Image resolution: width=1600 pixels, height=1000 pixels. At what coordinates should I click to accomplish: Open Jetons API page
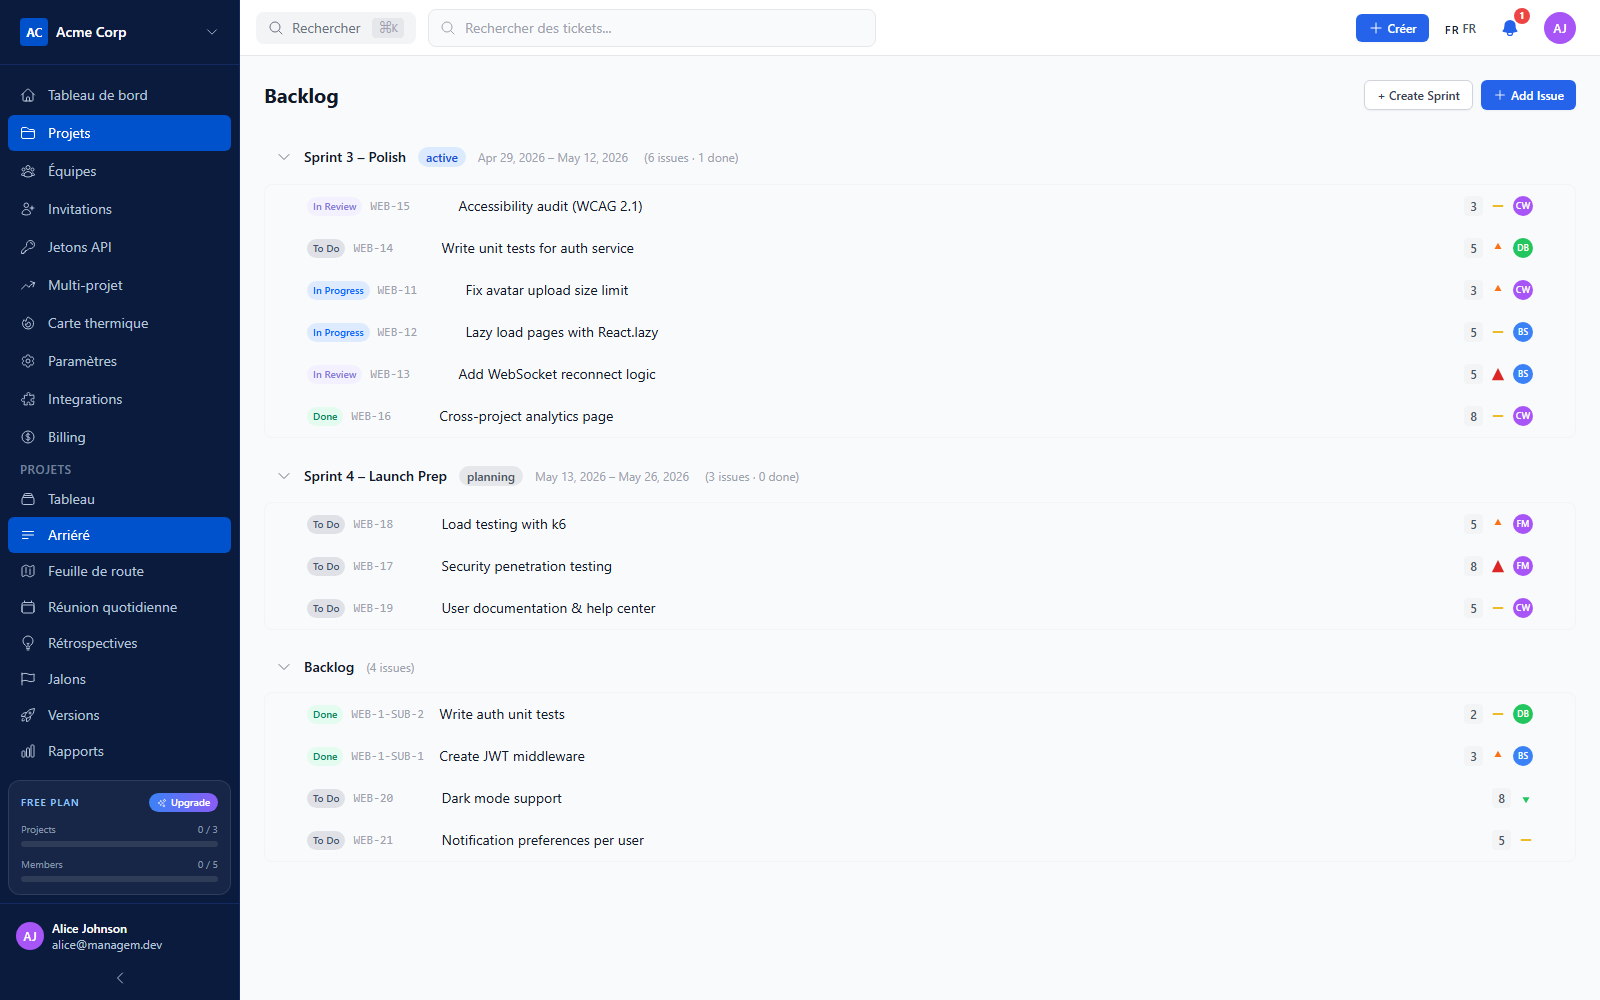click(119, 247)
